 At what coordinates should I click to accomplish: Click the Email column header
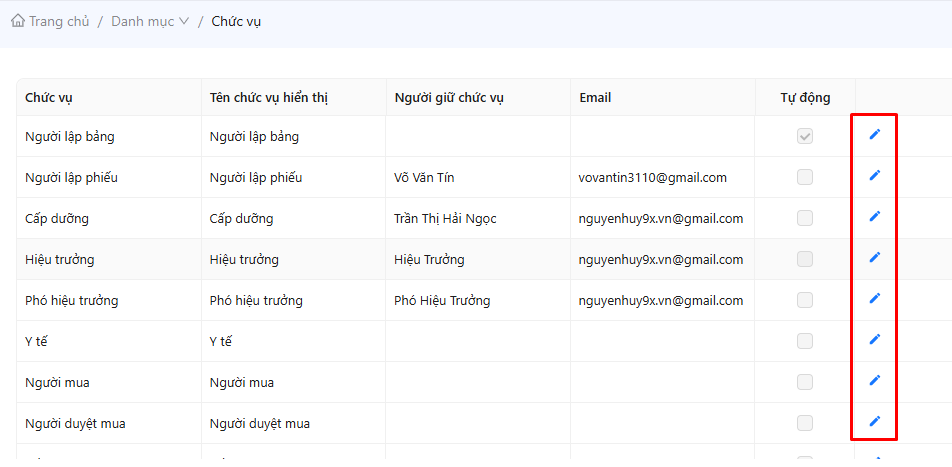click(595, 98)
